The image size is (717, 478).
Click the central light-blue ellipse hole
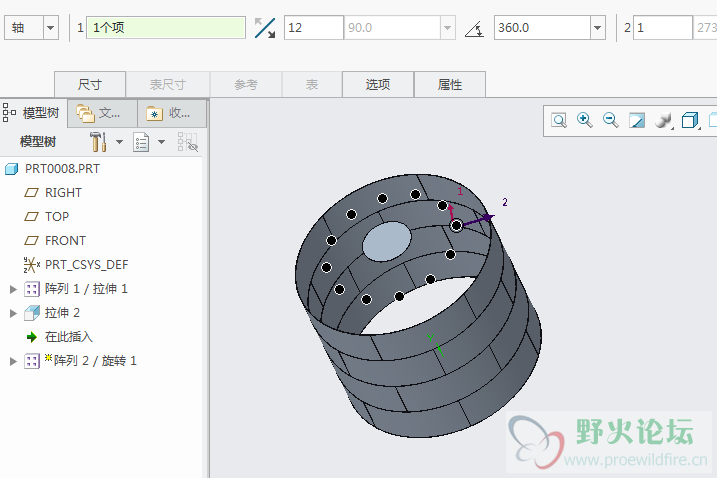[387, 242]
